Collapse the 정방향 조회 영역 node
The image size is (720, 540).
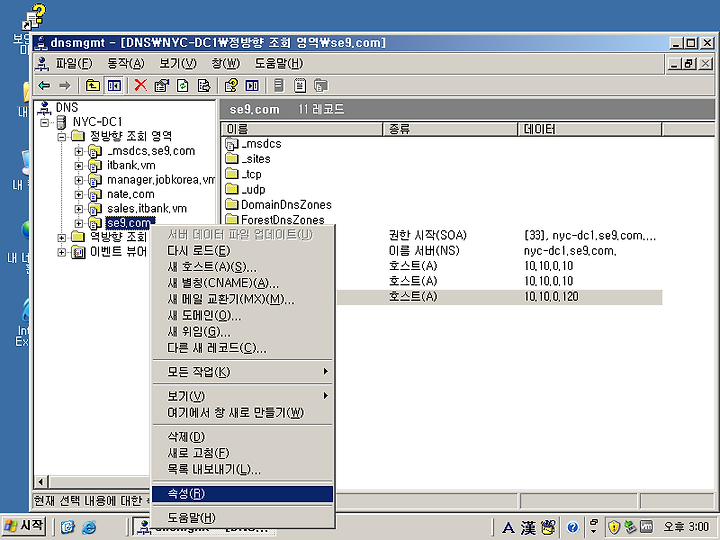[62, 136]
